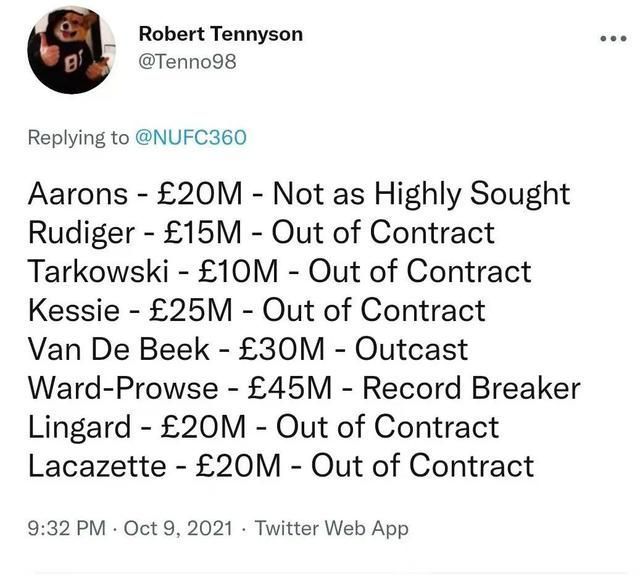Click the "Record Breaker" phrase

(470, 388)
